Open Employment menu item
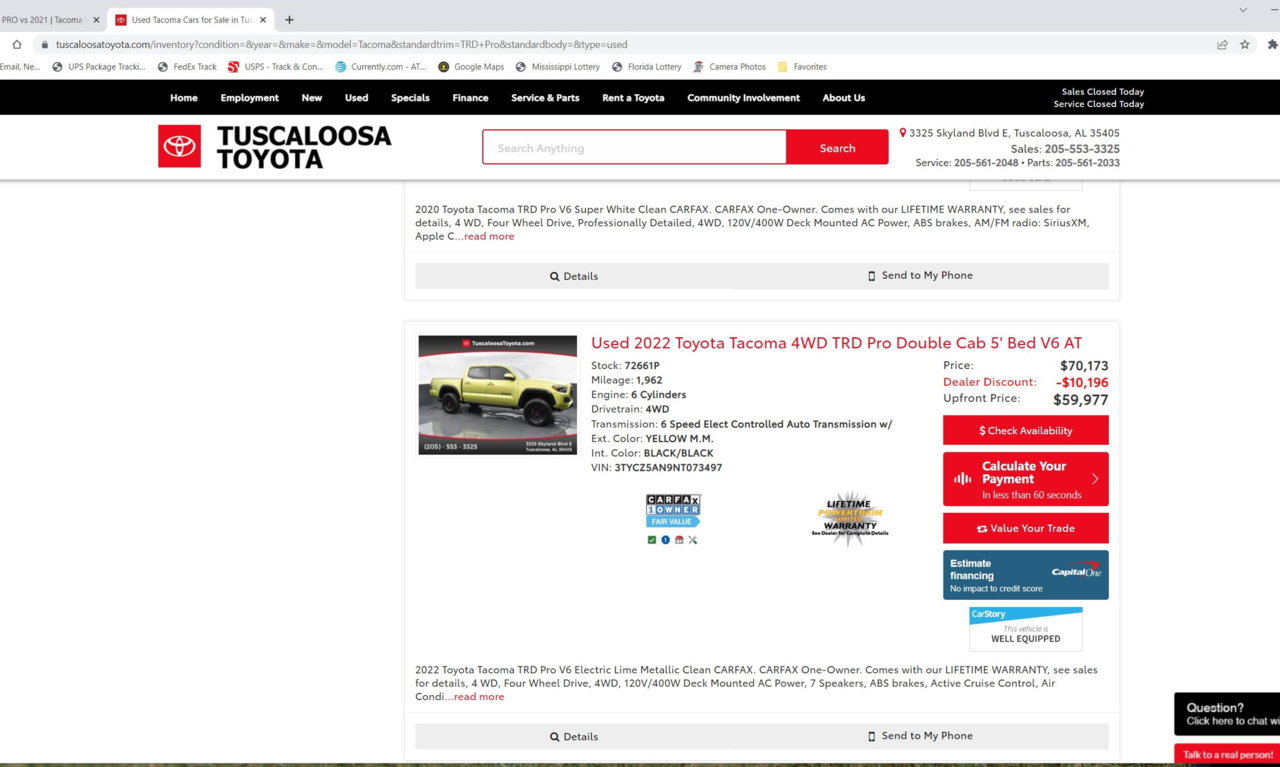Image resolution: width=1280 pixels, height=767 pixels. coord(250,98)
